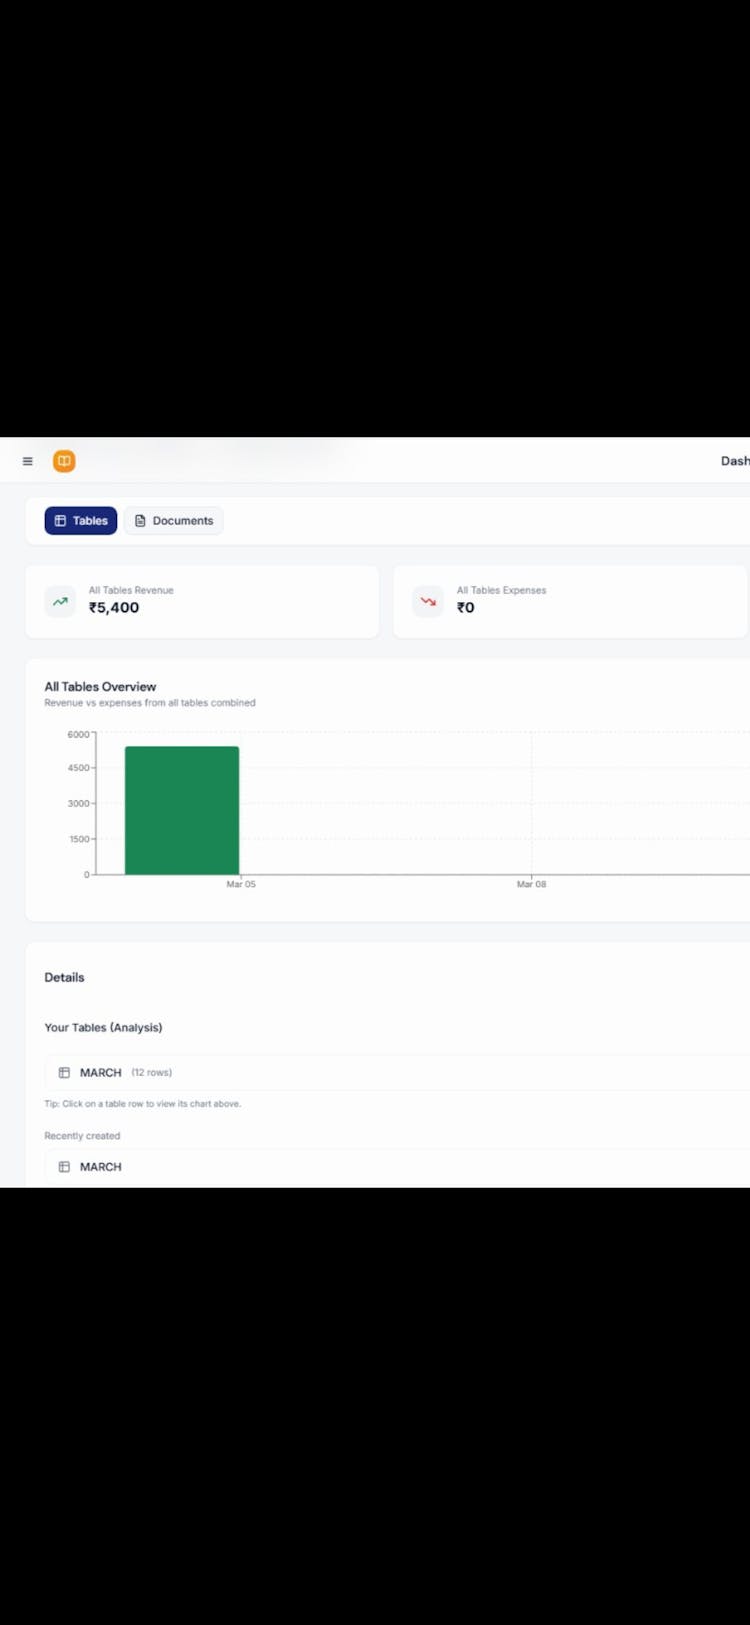Viewport: 750px width, 1625px height.
Task: Click the (12 rows) count label
Action: click(x=152, y=1072)
